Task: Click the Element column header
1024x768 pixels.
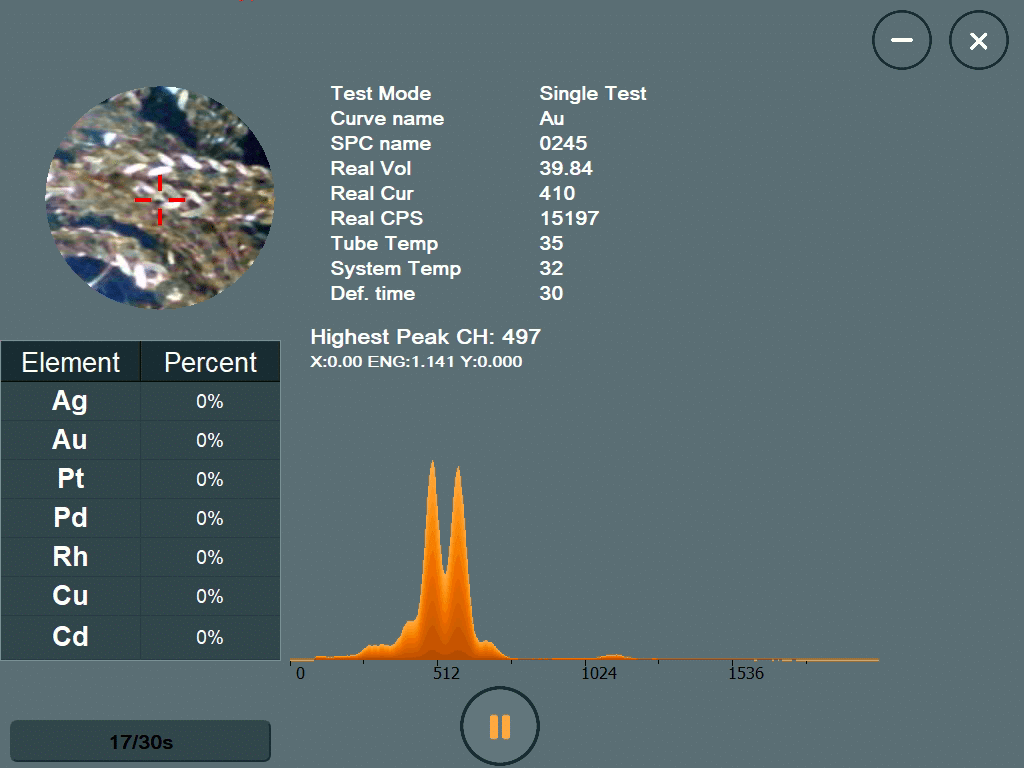Action: click(70, 362)
